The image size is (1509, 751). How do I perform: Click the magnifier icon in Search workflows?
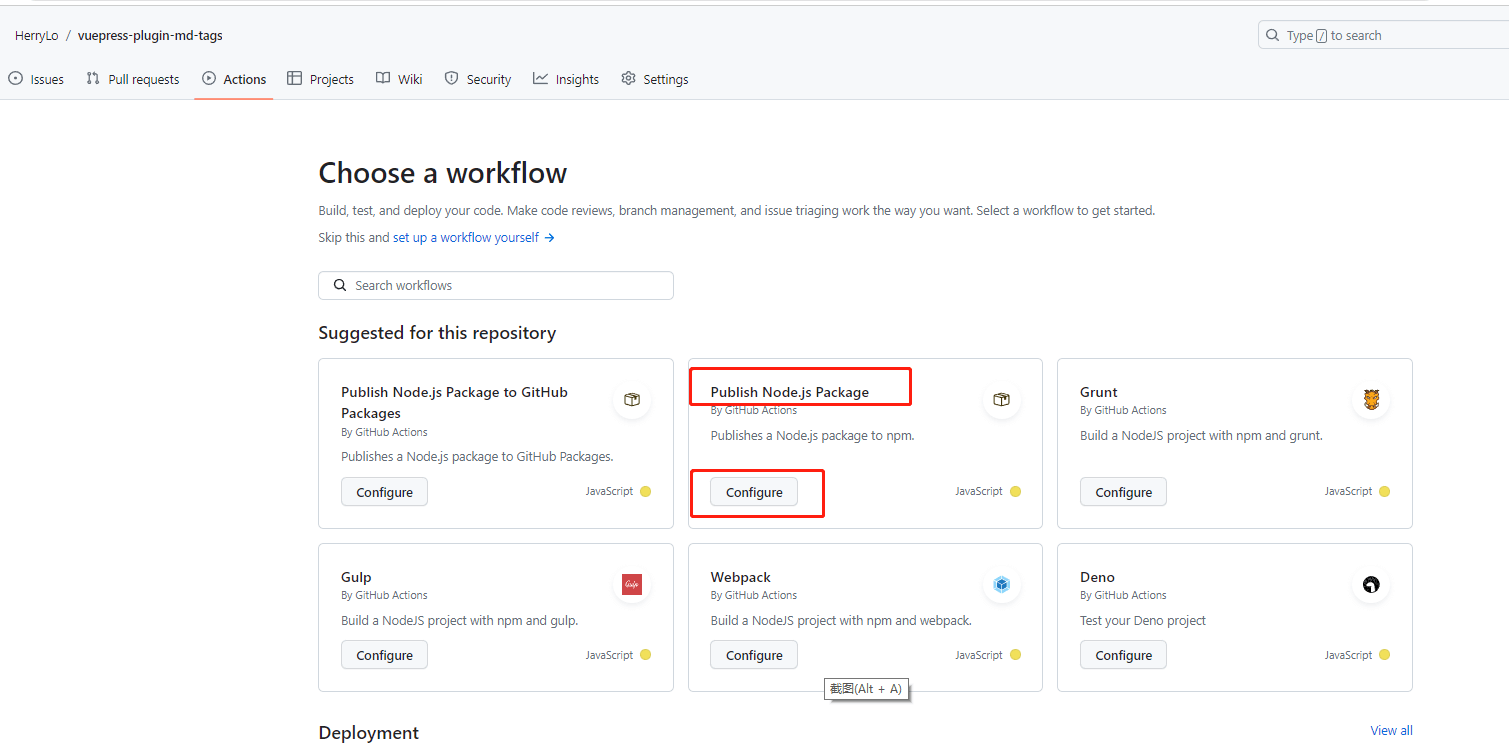(x=340, y=285)
